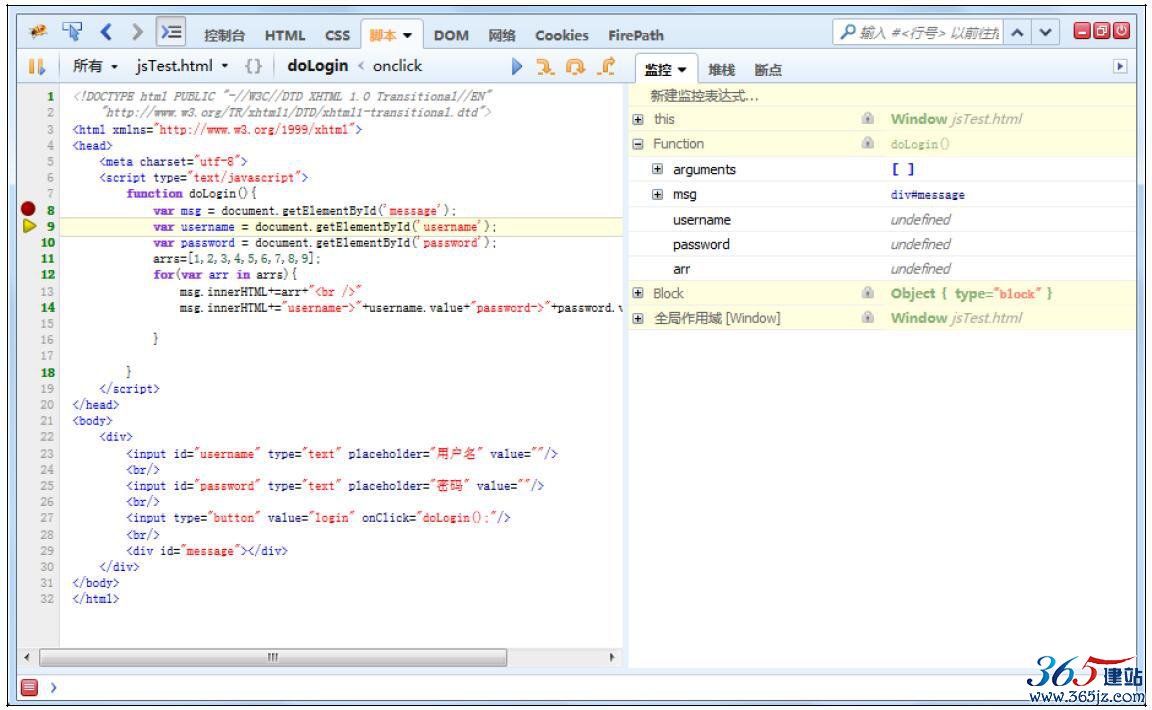Switch to the HTML tab
1152x710 pixels.
285,35
